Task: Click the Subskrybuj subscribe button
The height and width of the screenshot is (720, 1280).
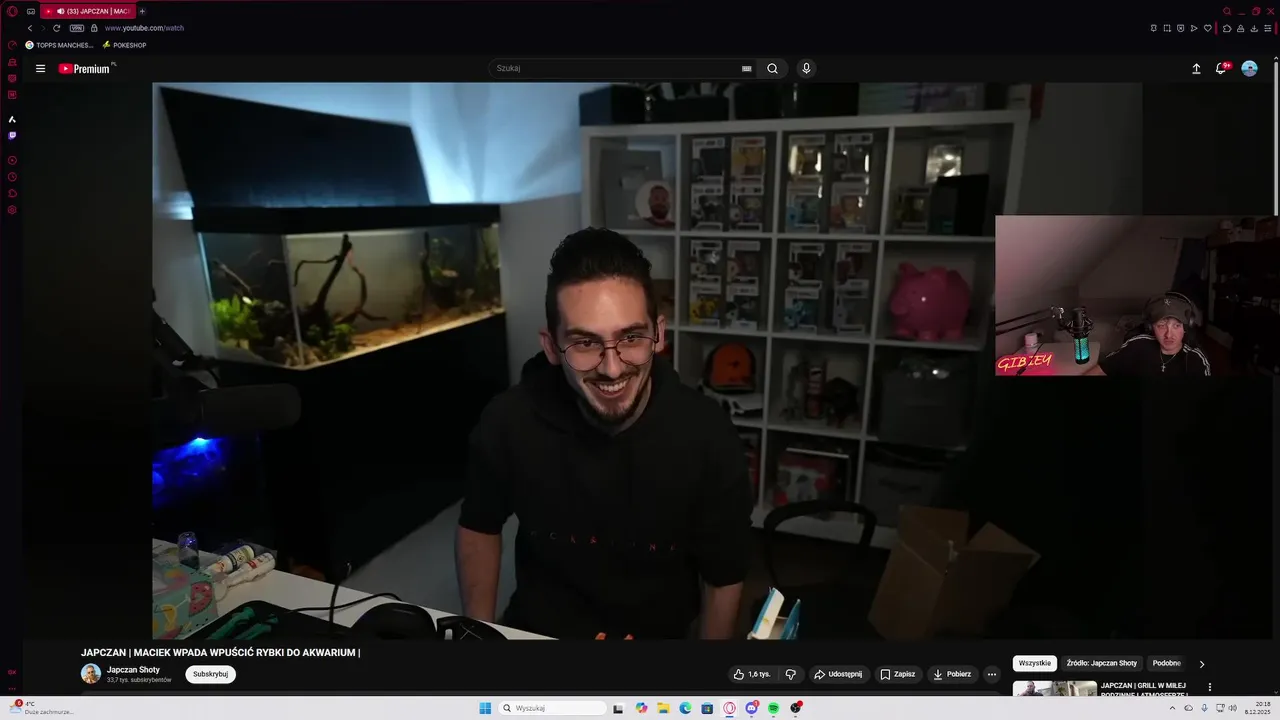Action: [x=210, y=674]
